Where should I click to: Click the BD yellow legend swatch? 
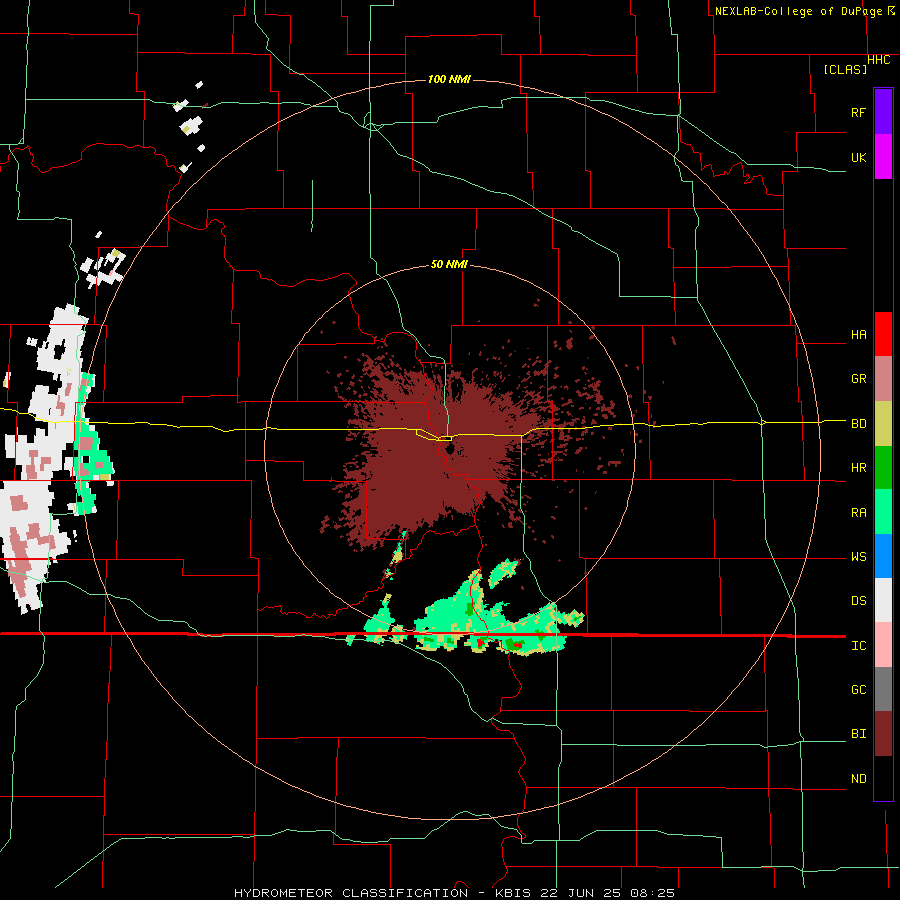[883, 424]
